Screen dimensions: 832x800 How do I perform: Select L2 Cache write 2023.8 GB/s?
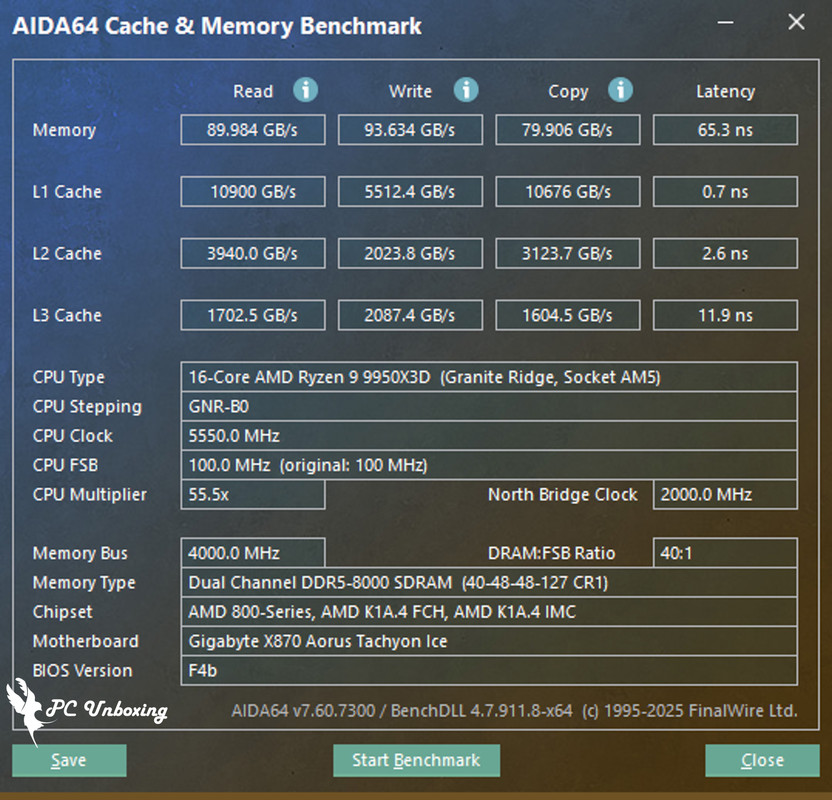coord(410,253)
